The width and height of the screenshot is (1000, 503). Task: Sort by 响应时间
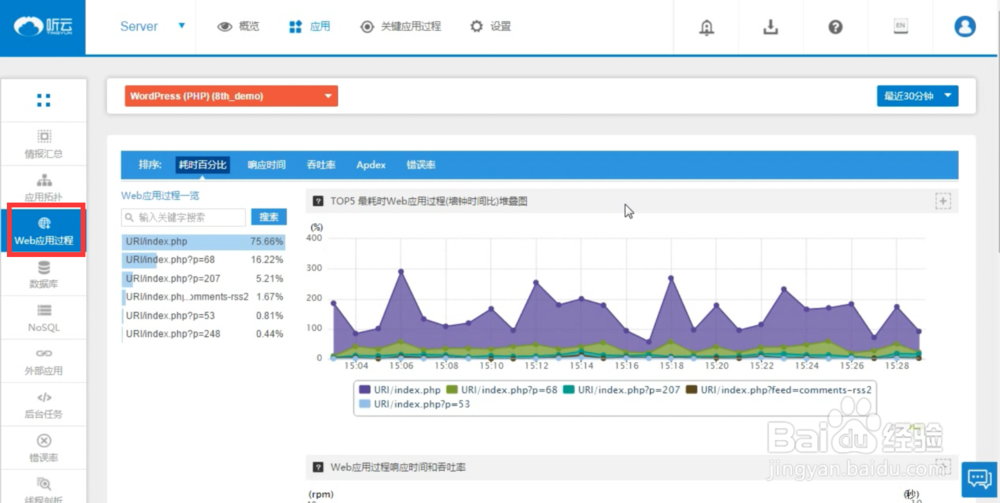point(266,164)
